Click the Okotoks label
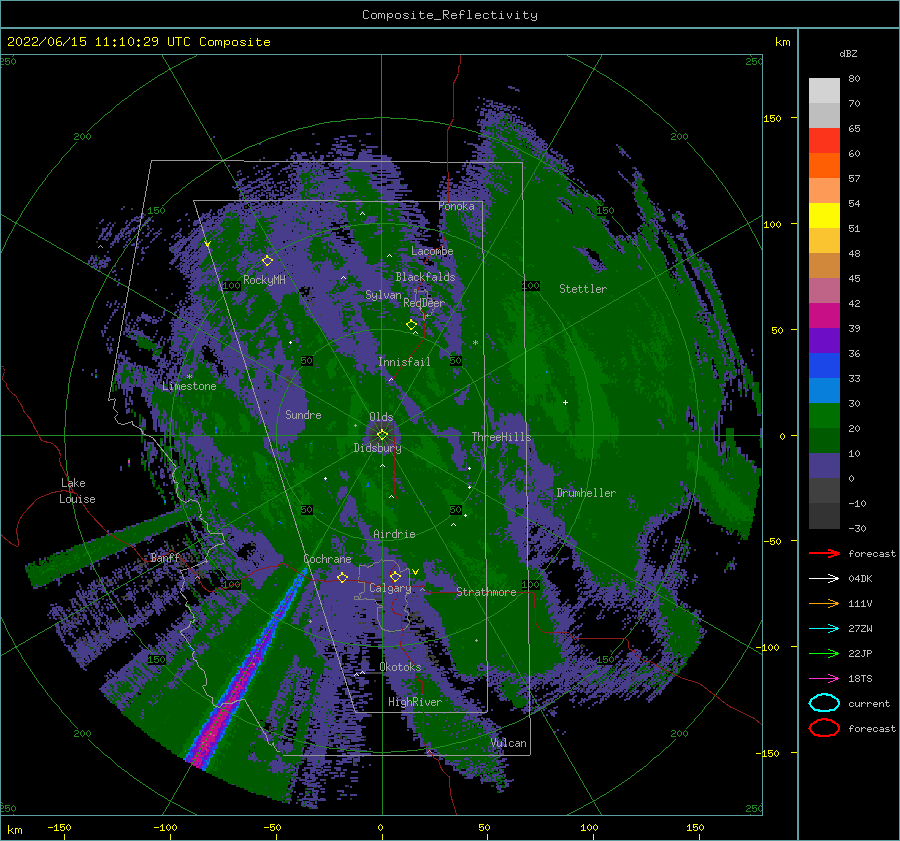Screen dimensions: 900x841 click(400, 667)
